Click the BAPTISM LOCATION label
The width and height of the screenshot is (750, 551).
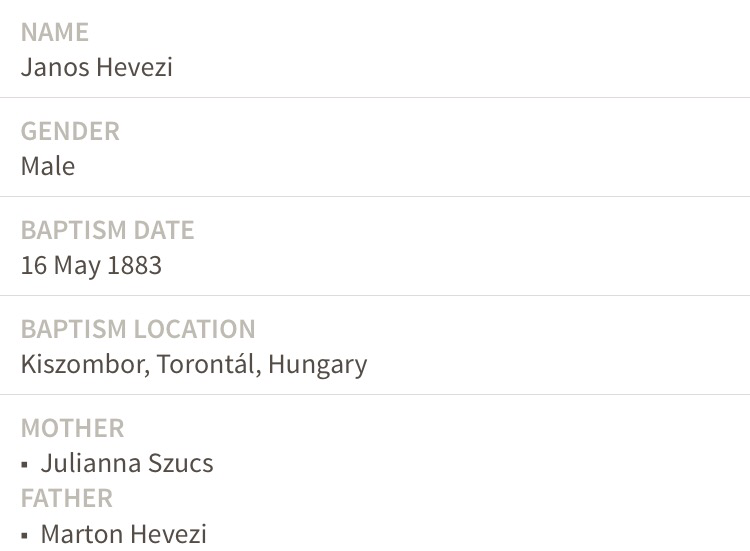click(138, 329)
